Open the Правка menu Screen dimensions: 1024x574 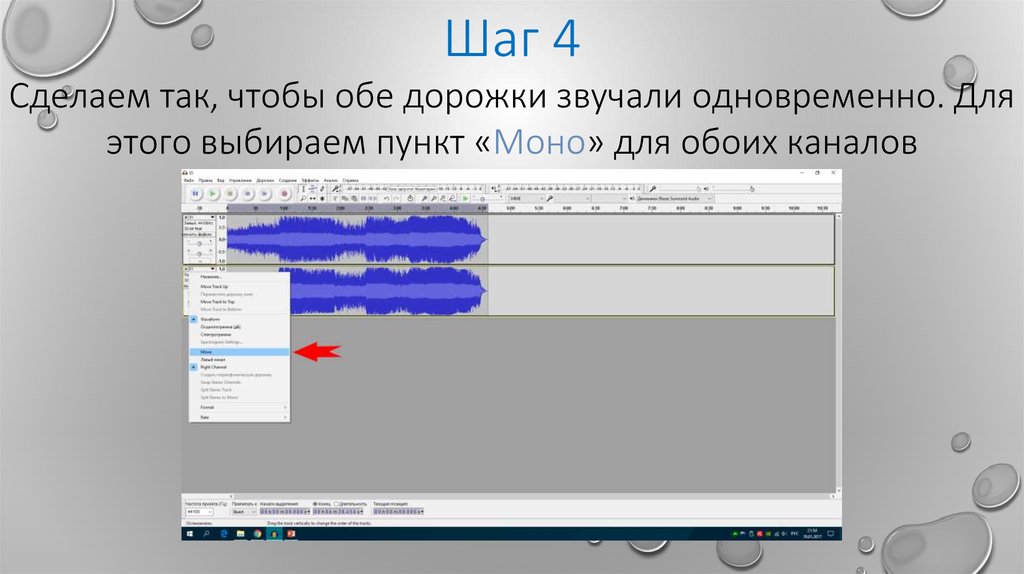pos(206,180)
